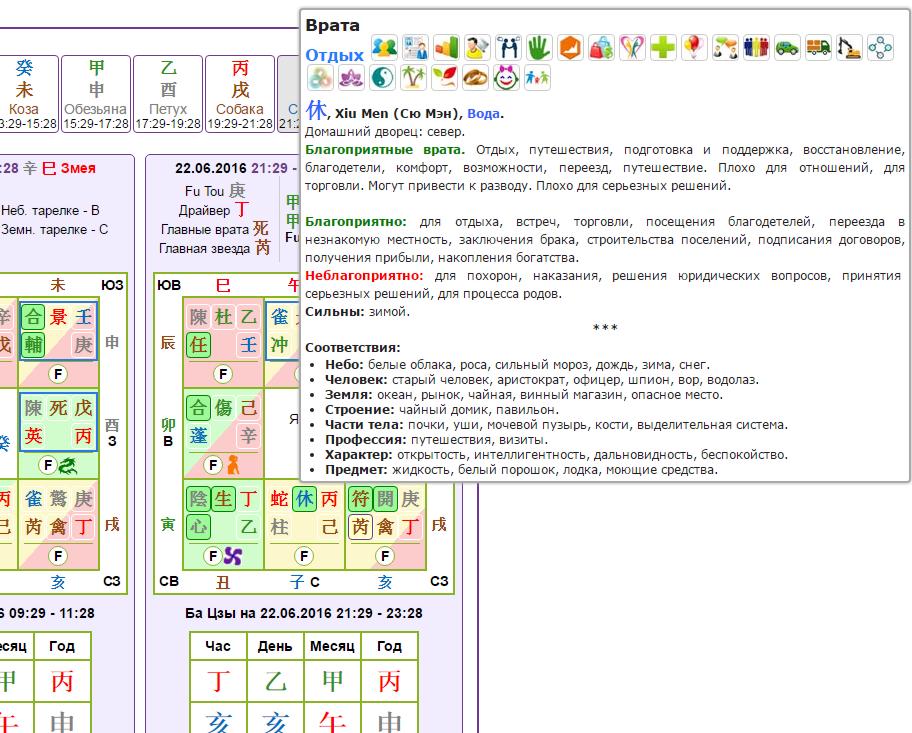
Task: Select the two people chatting icon
Action: [x=725, y=48]
